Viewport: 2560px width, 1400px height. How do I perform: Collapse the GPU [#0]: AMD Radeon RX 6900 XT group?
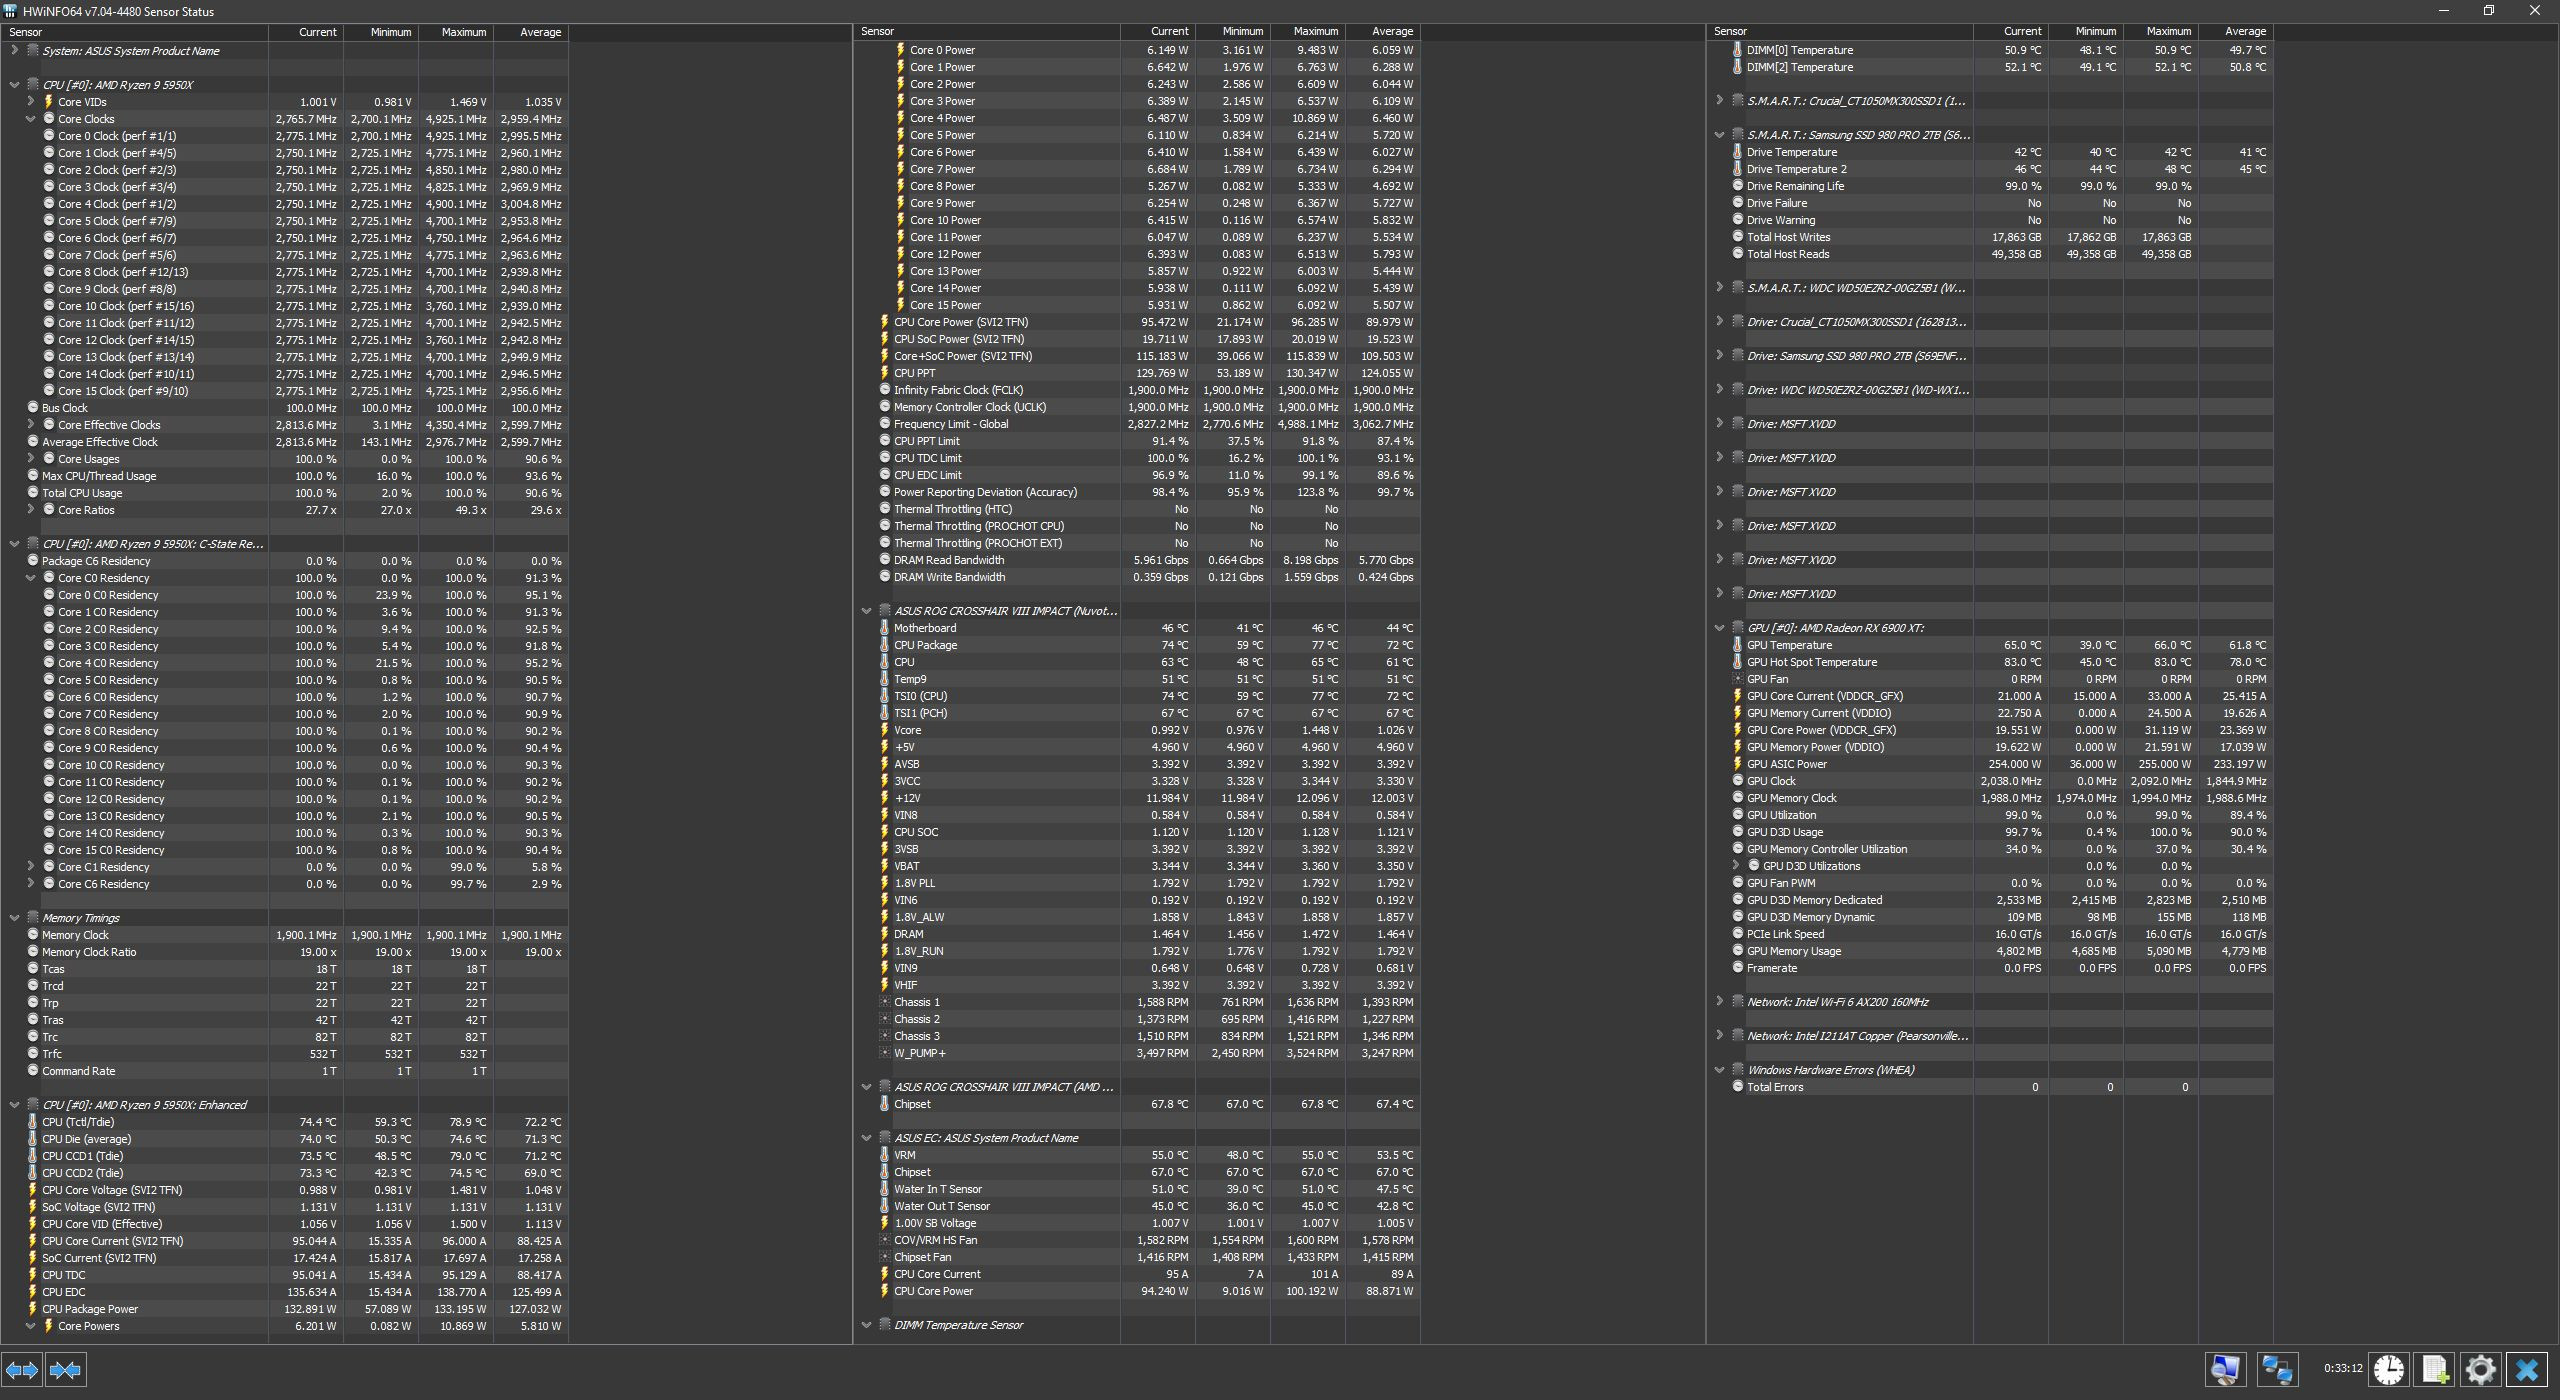click(1719, 628)
